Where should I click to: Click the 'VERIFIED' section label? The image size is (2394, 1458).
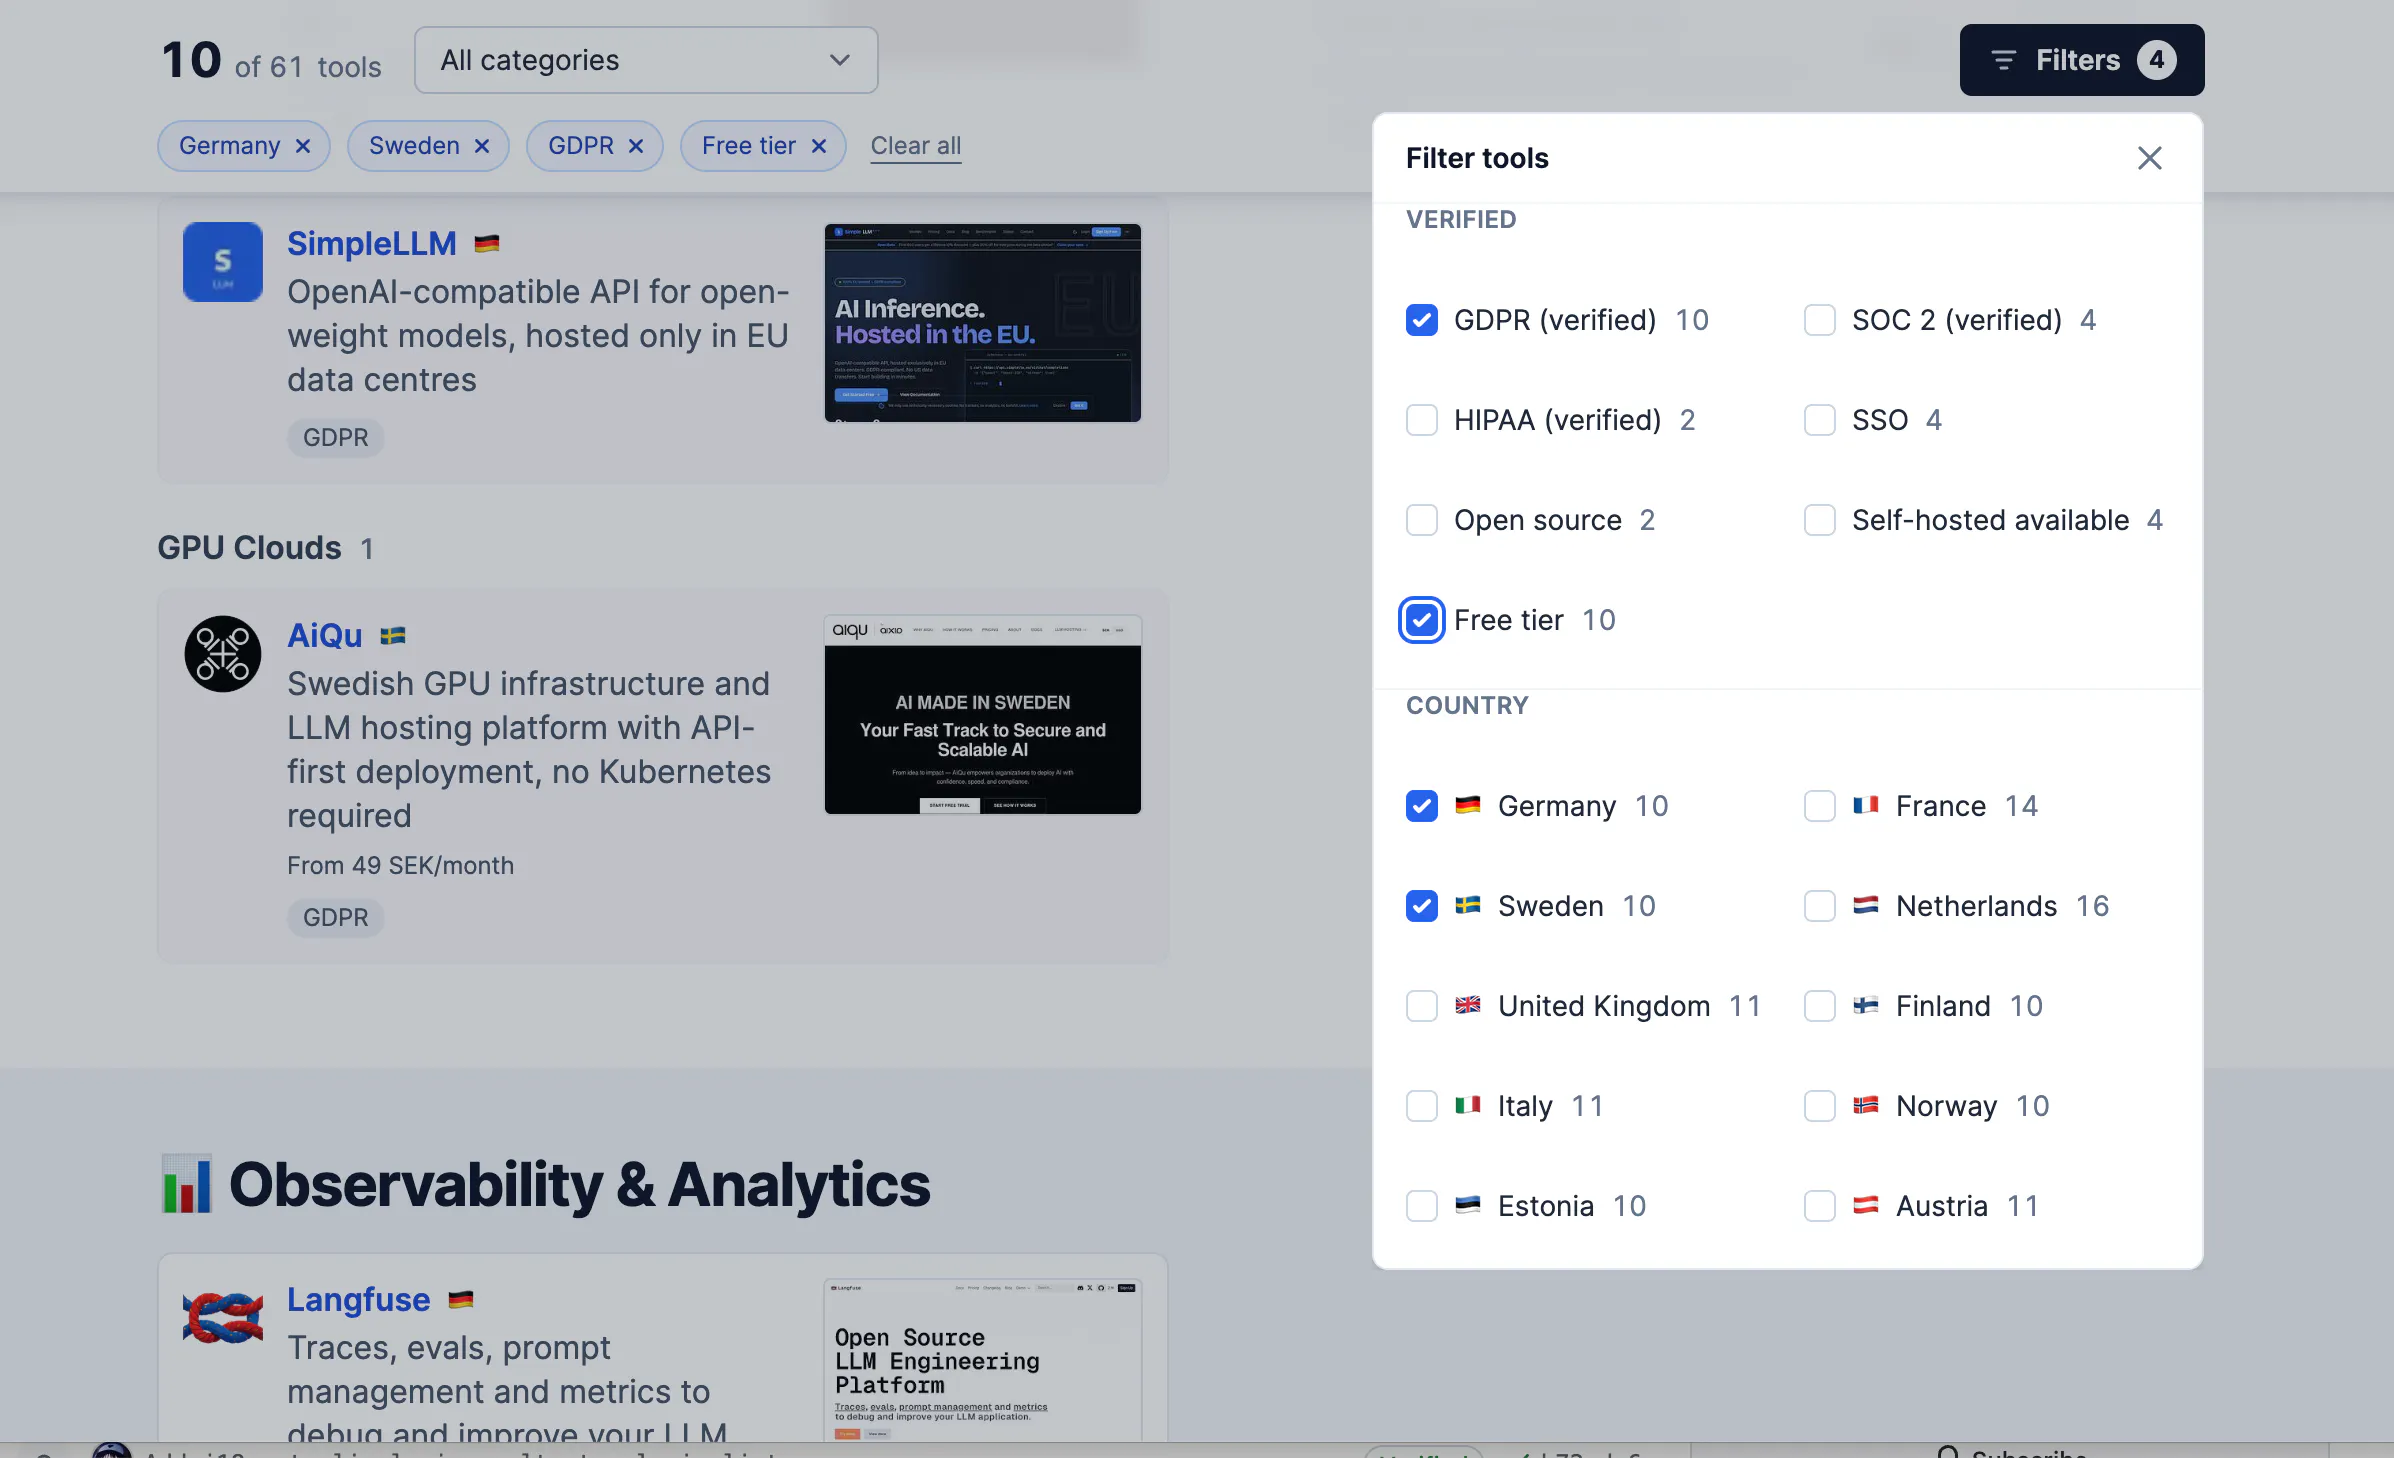pos(1461,219)
